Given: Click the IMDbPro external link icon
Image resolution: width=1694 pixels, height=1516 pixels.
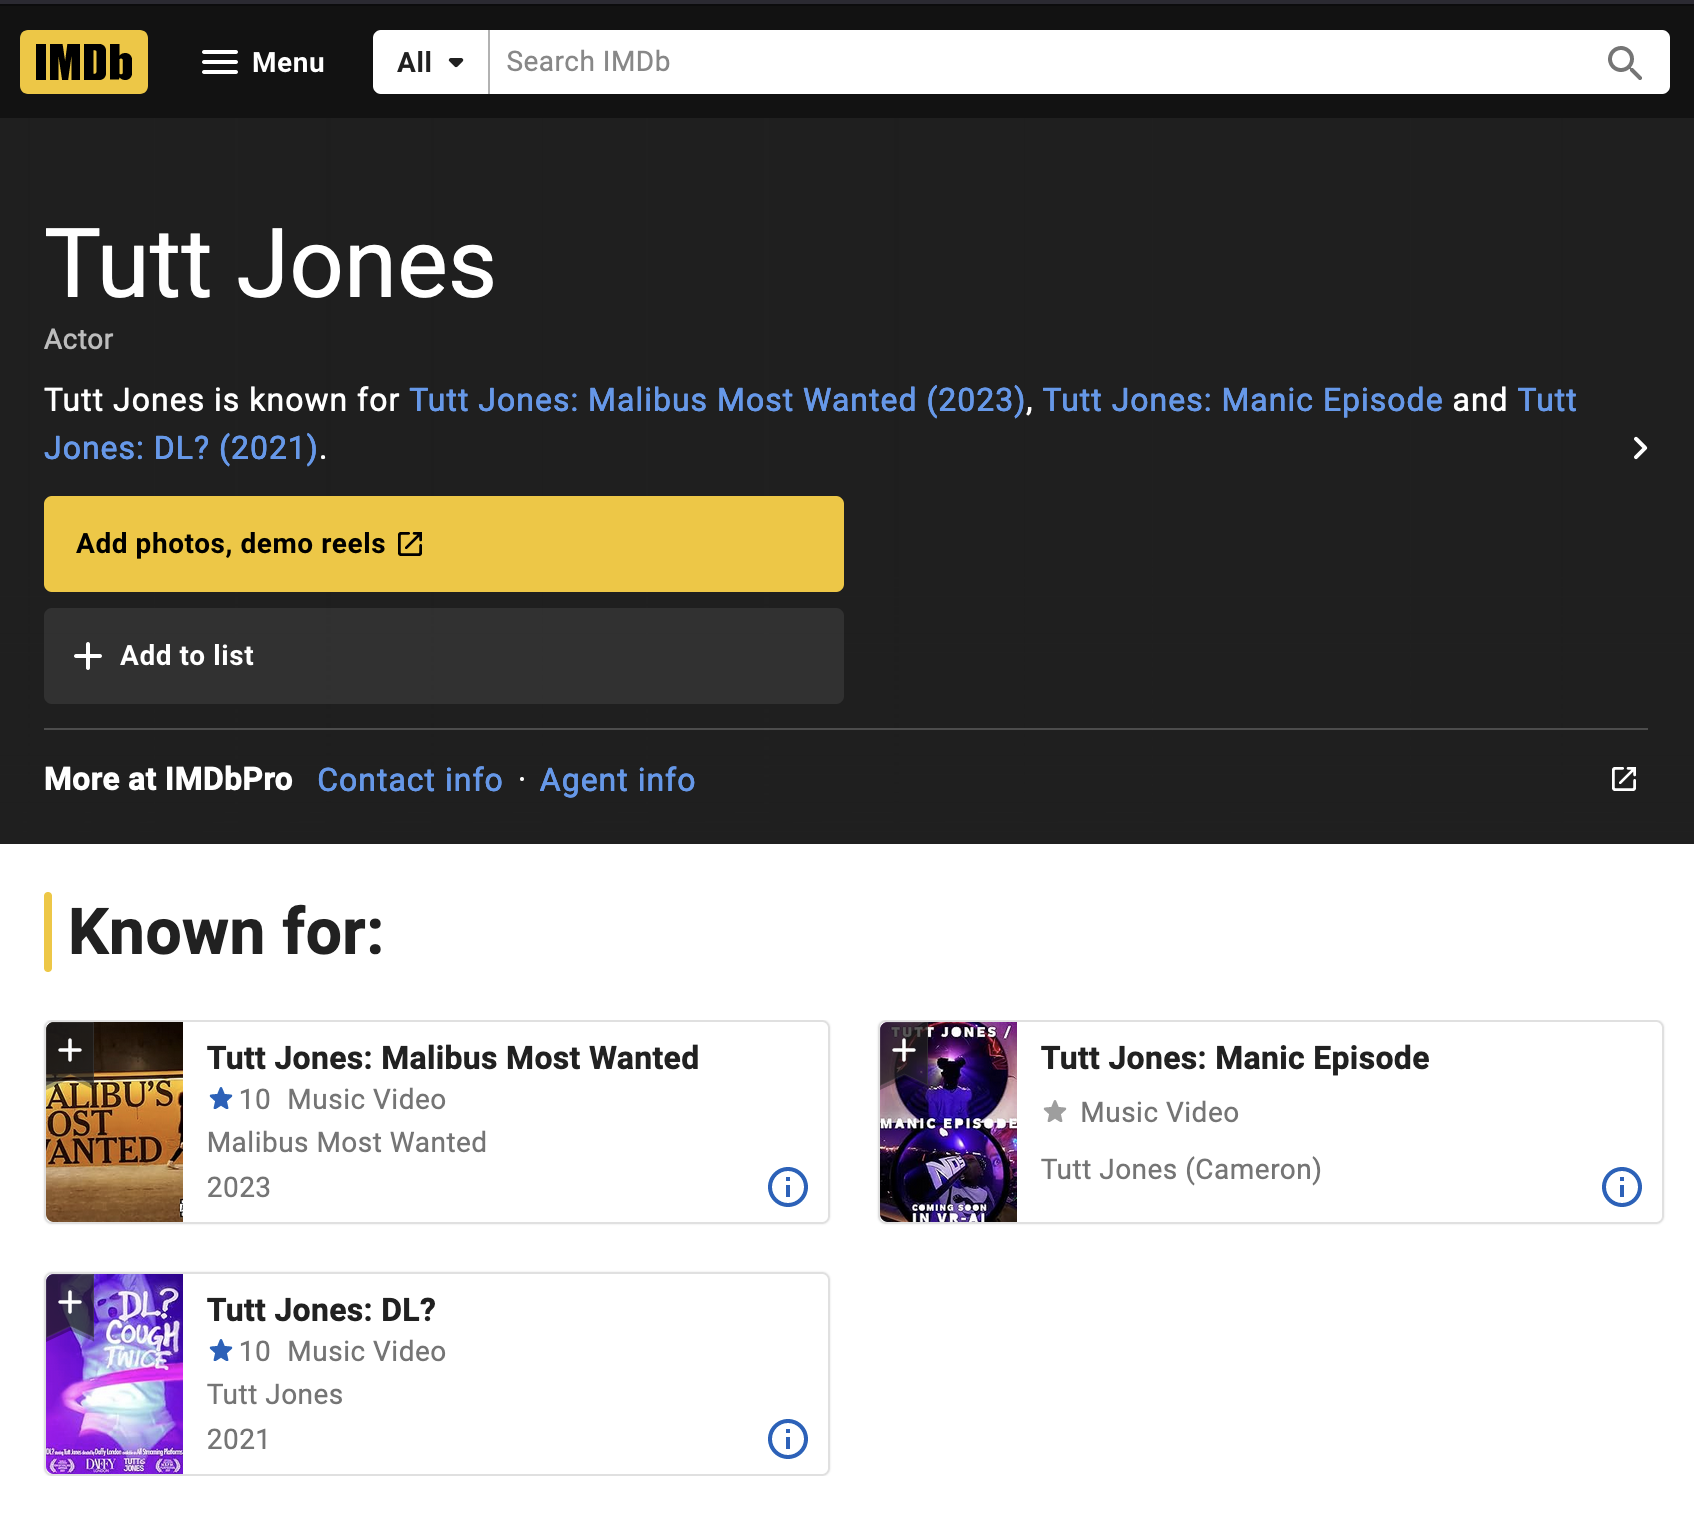Looking at the screenshot, I should point(1624,779).
